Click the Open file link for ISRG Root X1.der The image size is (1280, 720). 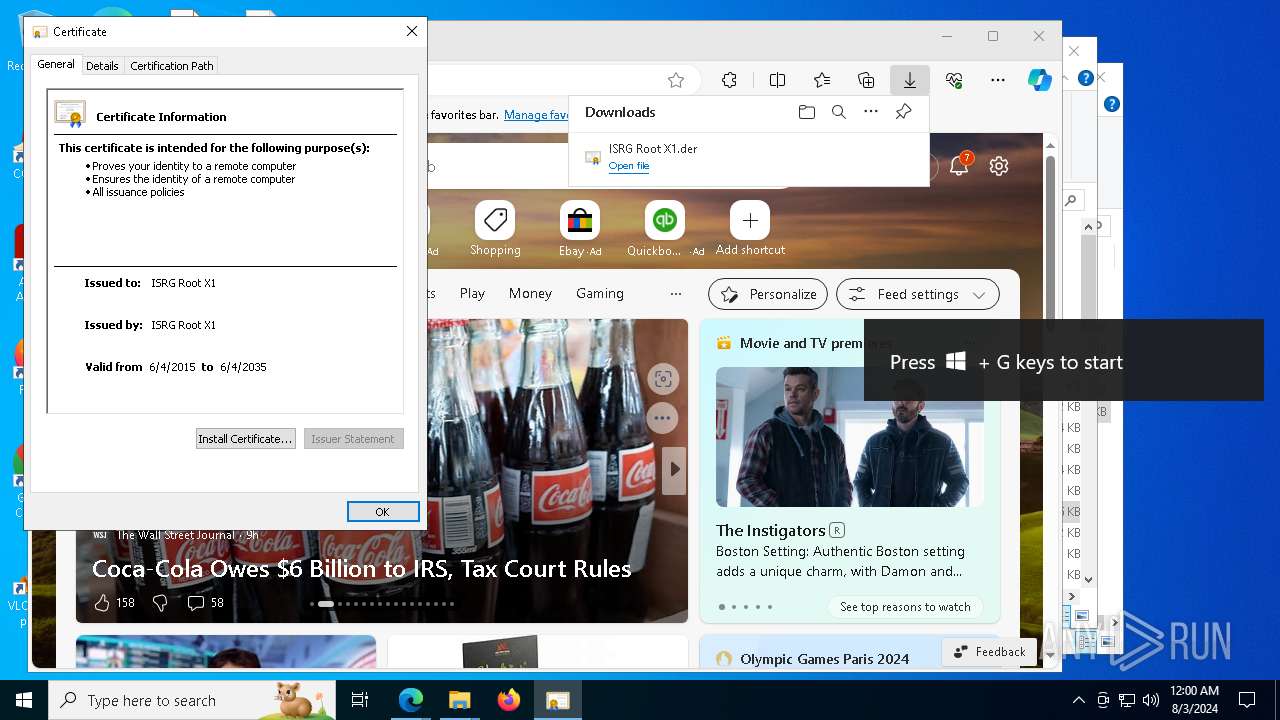(629, 166)
